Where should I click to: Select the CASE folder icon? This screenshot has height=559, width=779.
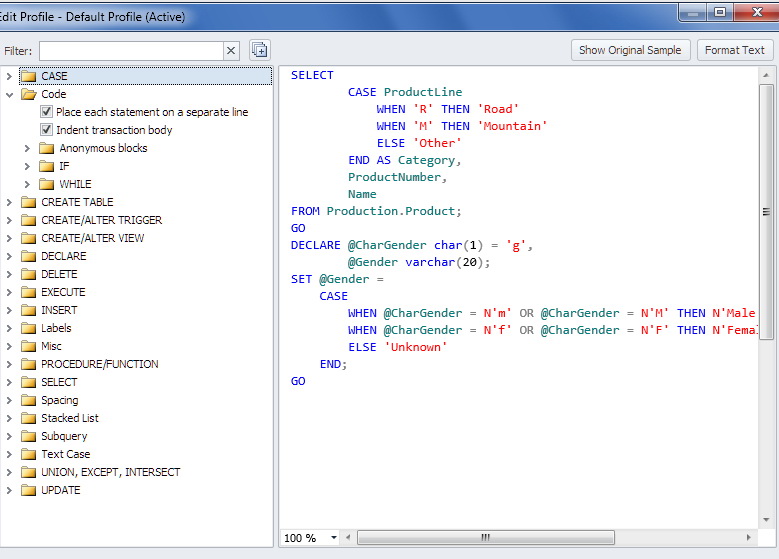click(x=29, y=76)
